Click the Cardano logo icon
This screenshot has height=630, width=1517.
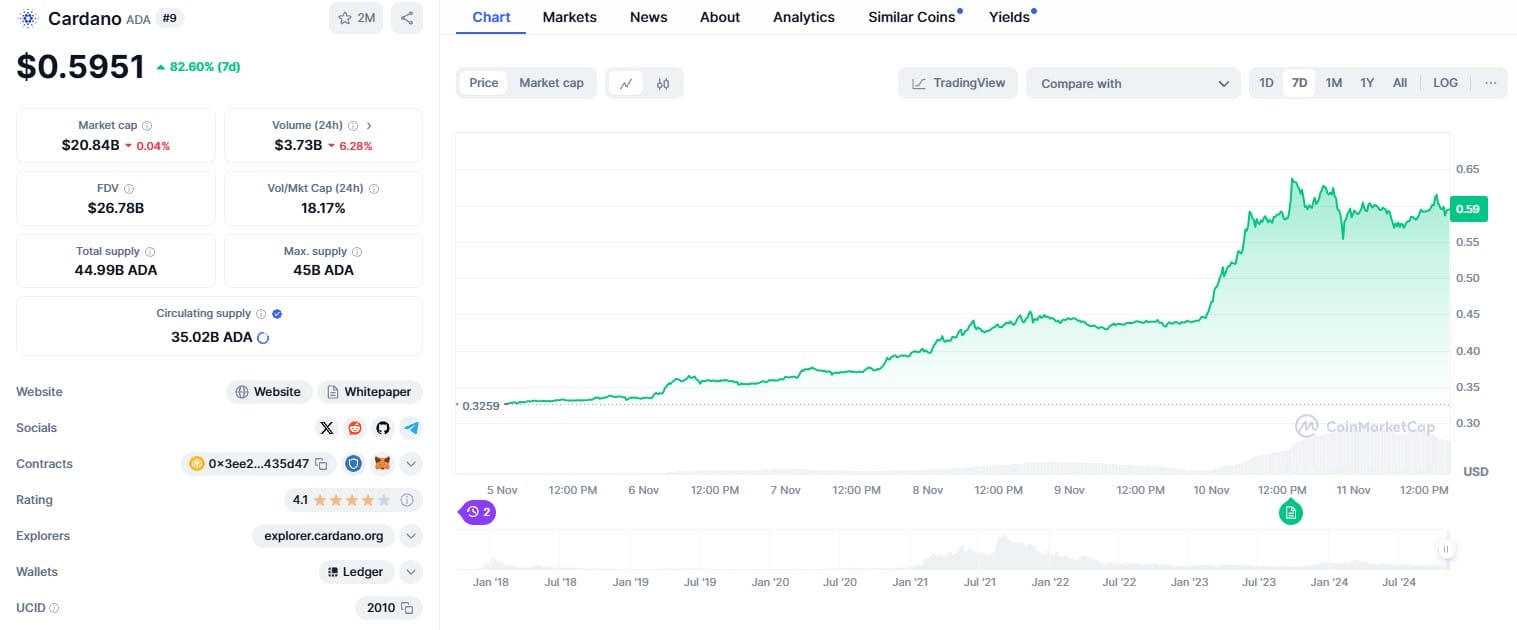27,18
